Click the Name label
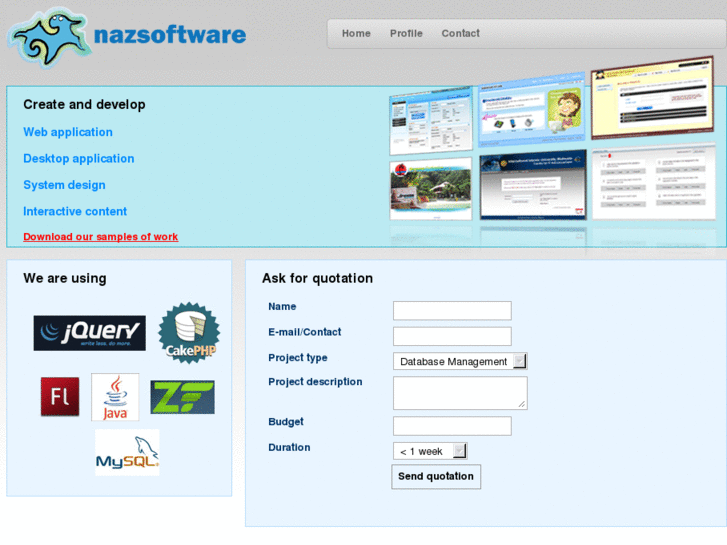727x545 pixels. 282,306
